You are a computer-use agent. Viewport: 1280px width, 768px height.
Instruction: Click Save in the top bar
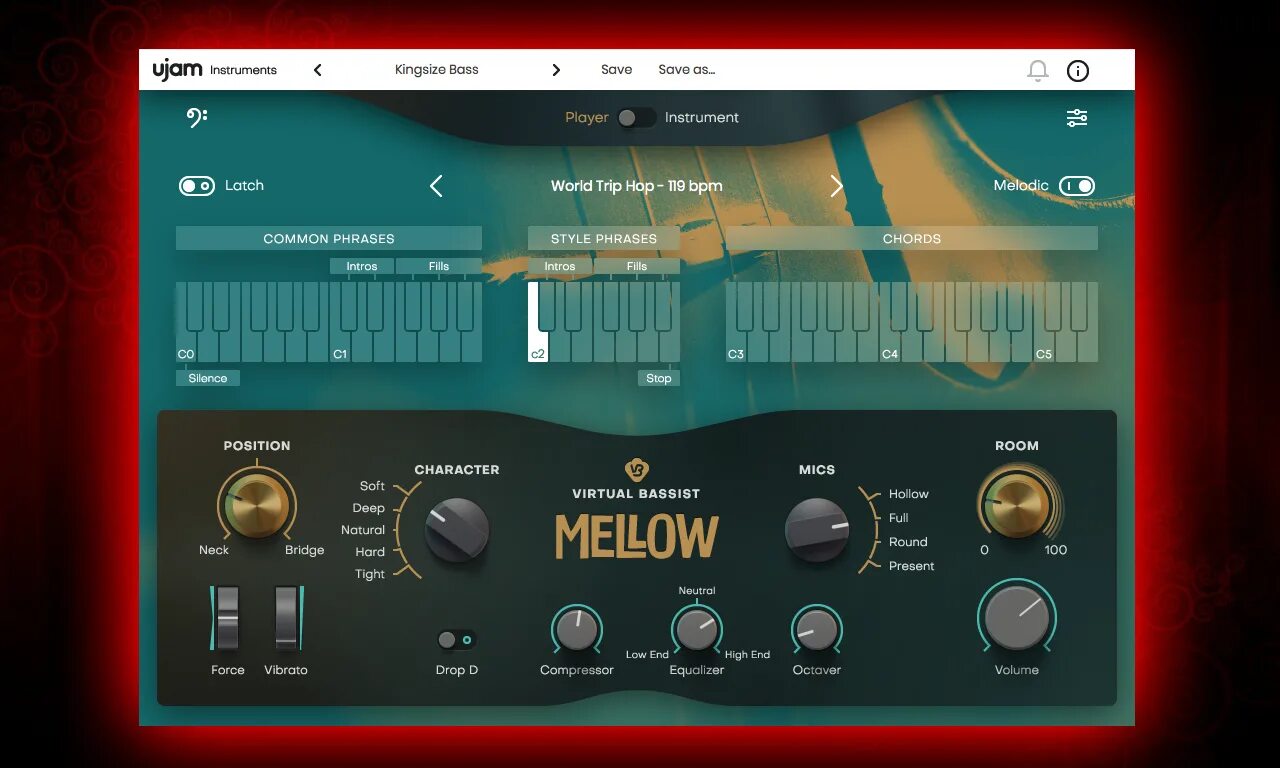pos(616,70)
